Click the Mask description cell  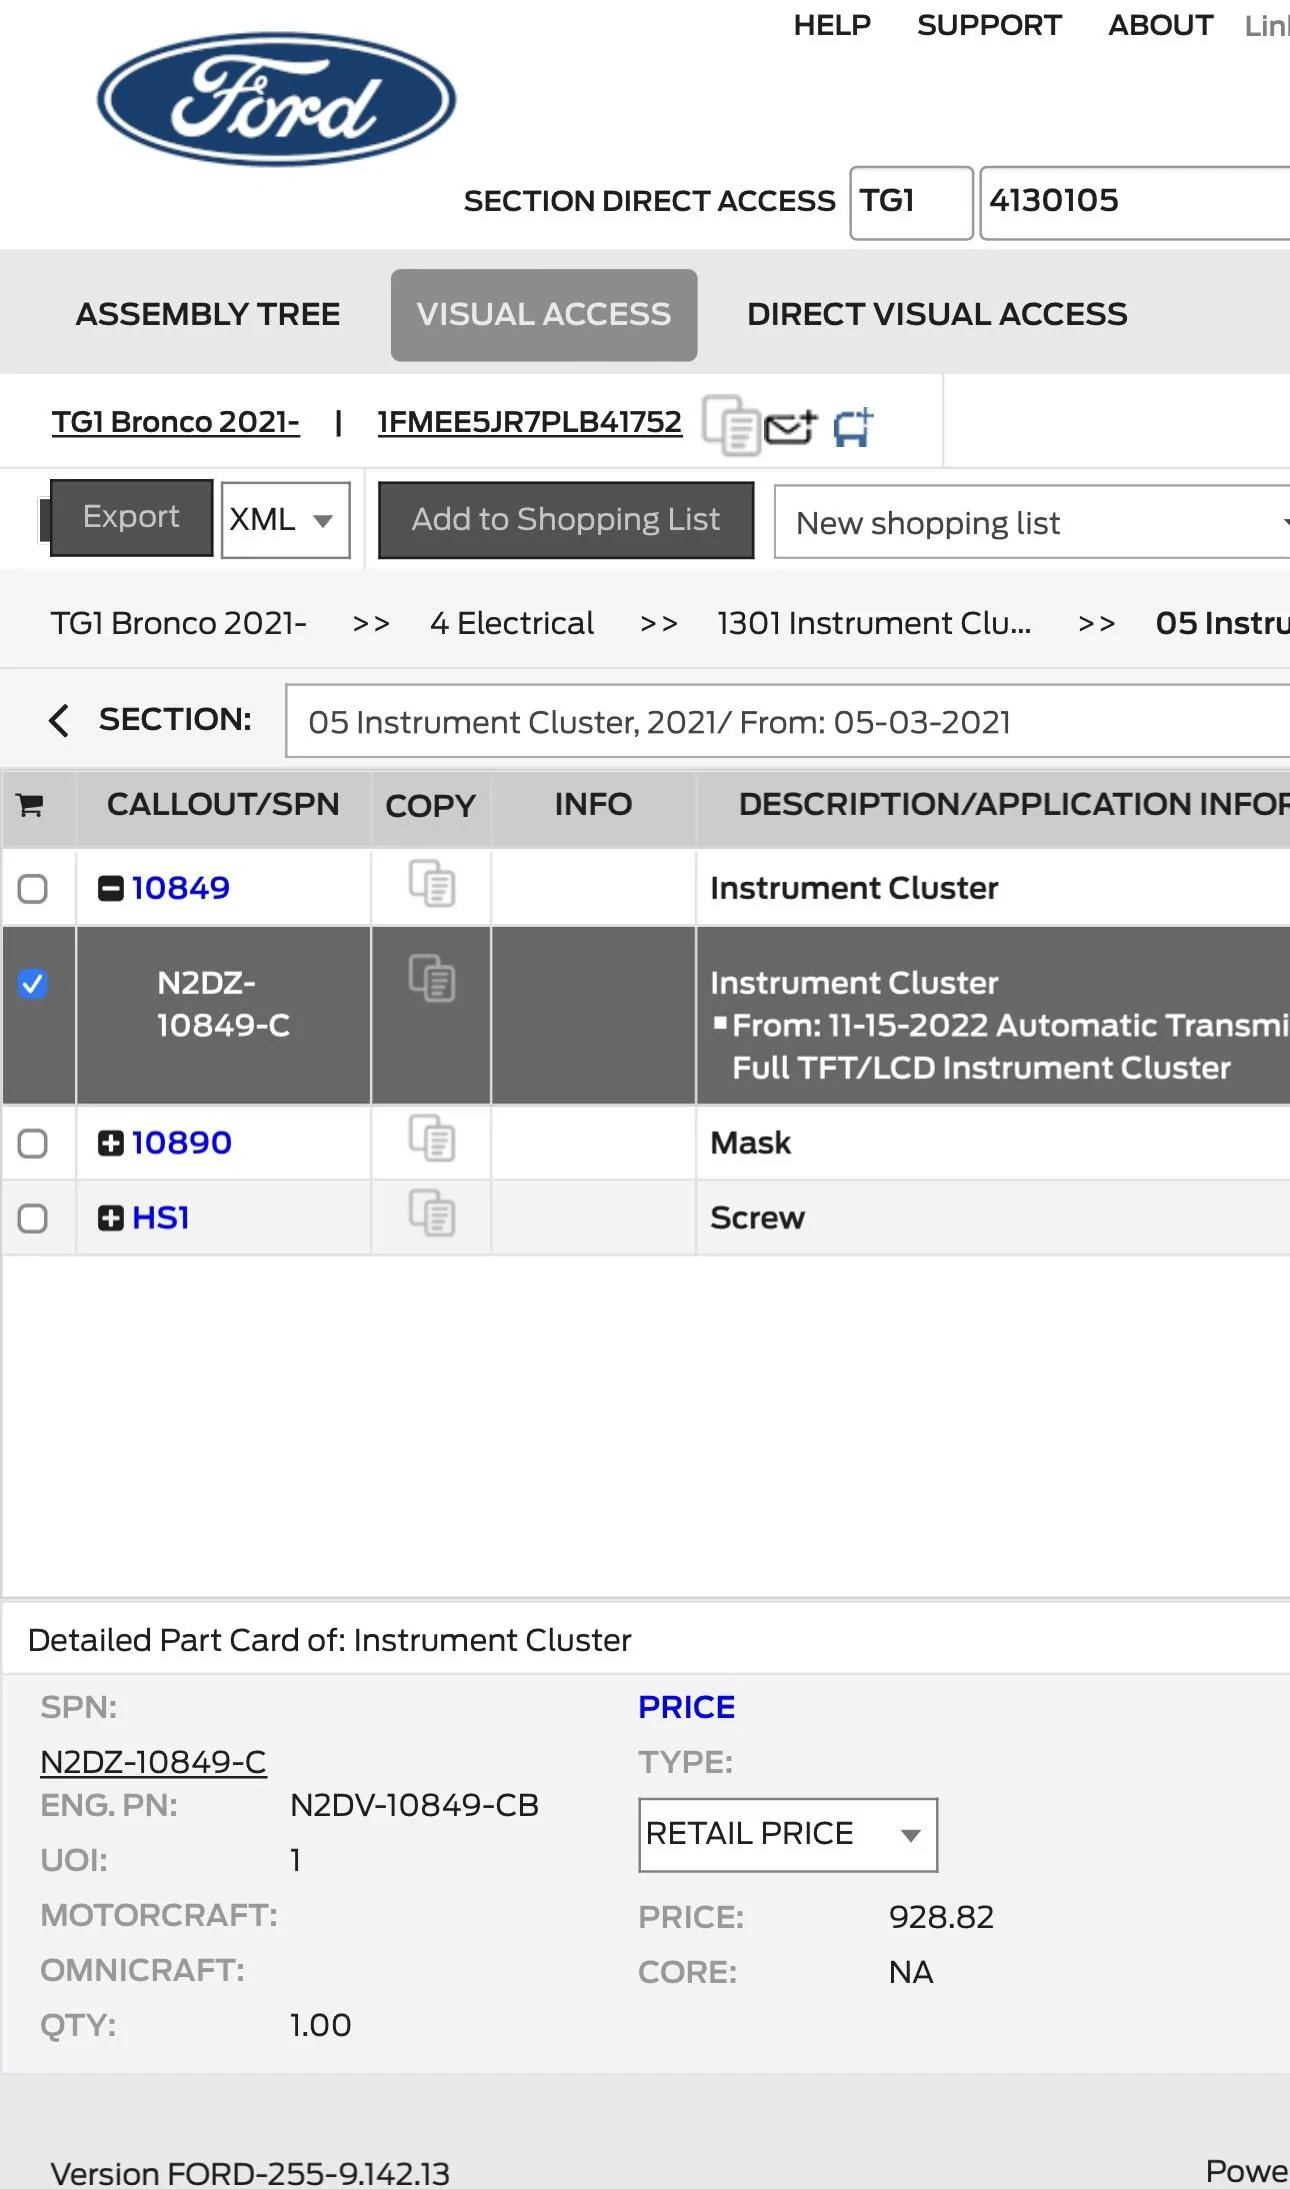[x=751, y=1143]
